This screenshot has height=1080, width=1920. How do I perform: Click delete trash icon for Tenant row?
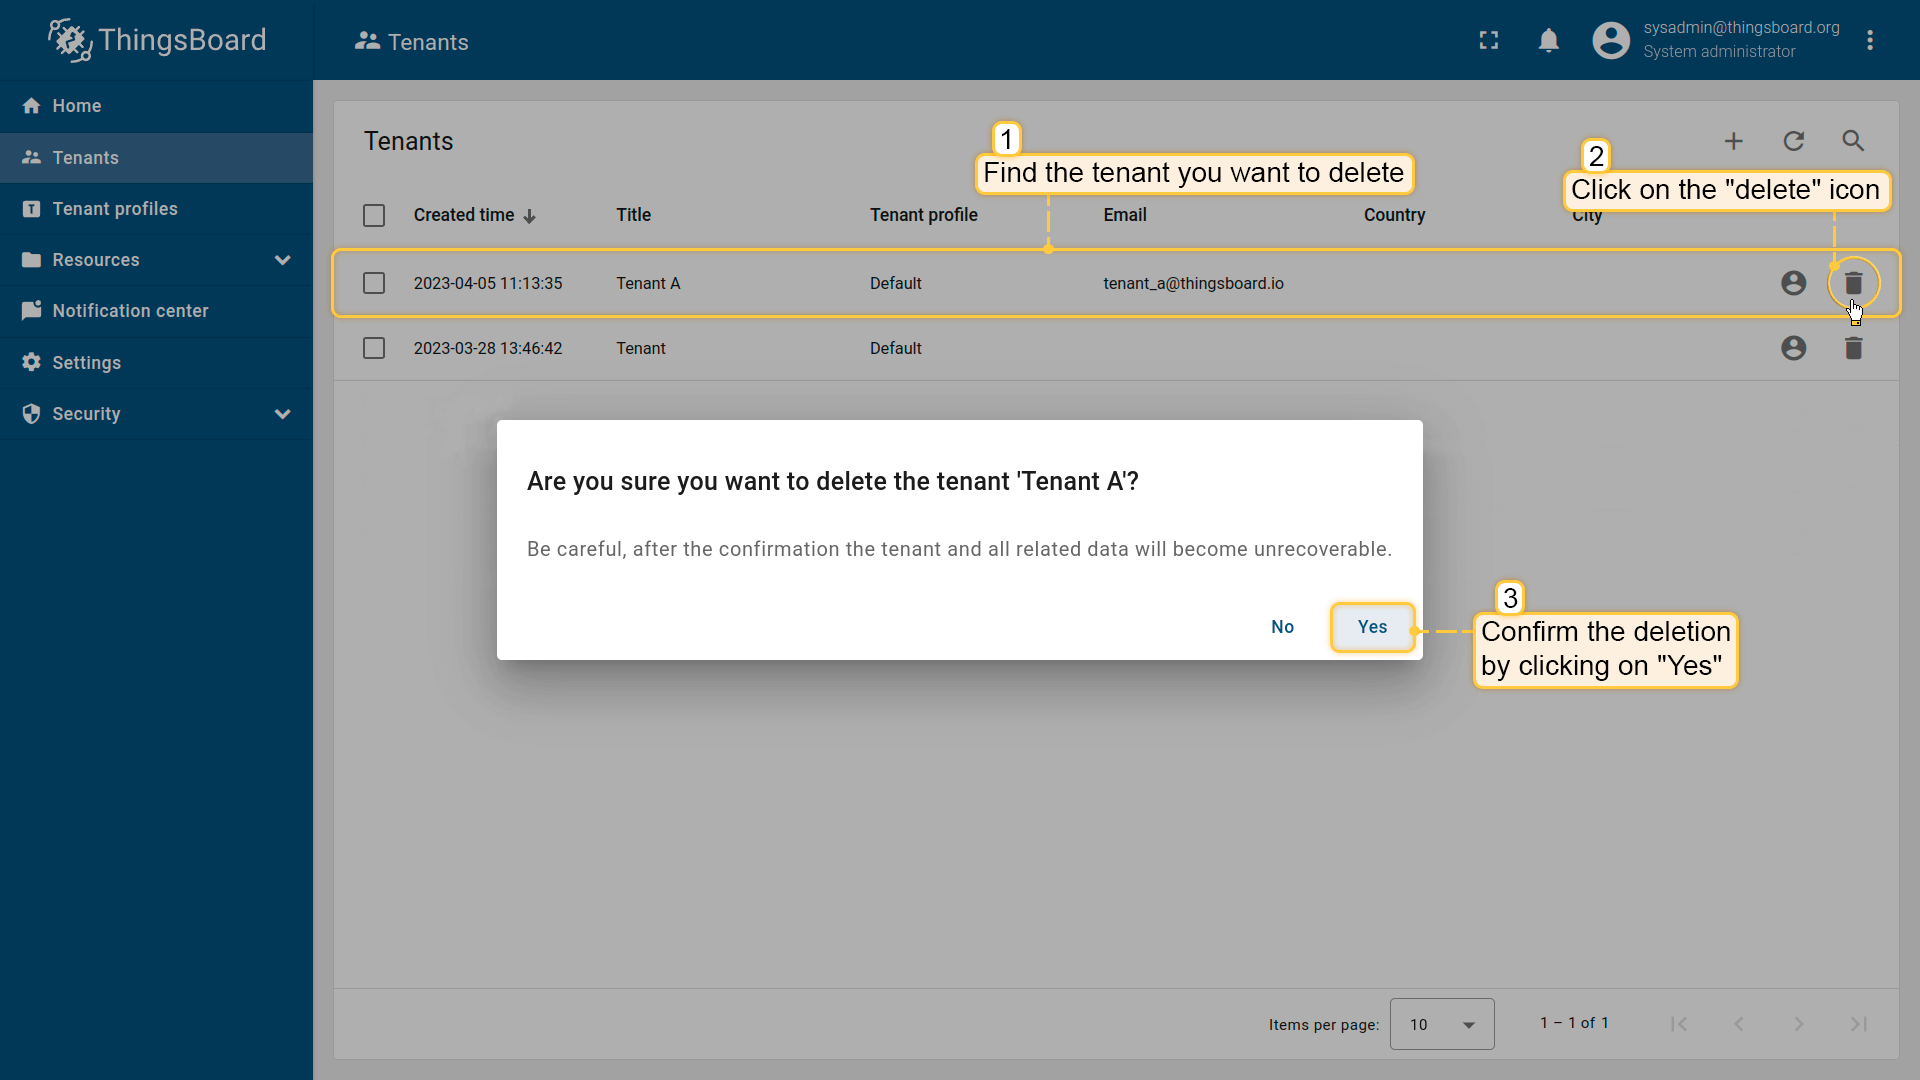click(1853, 348)
